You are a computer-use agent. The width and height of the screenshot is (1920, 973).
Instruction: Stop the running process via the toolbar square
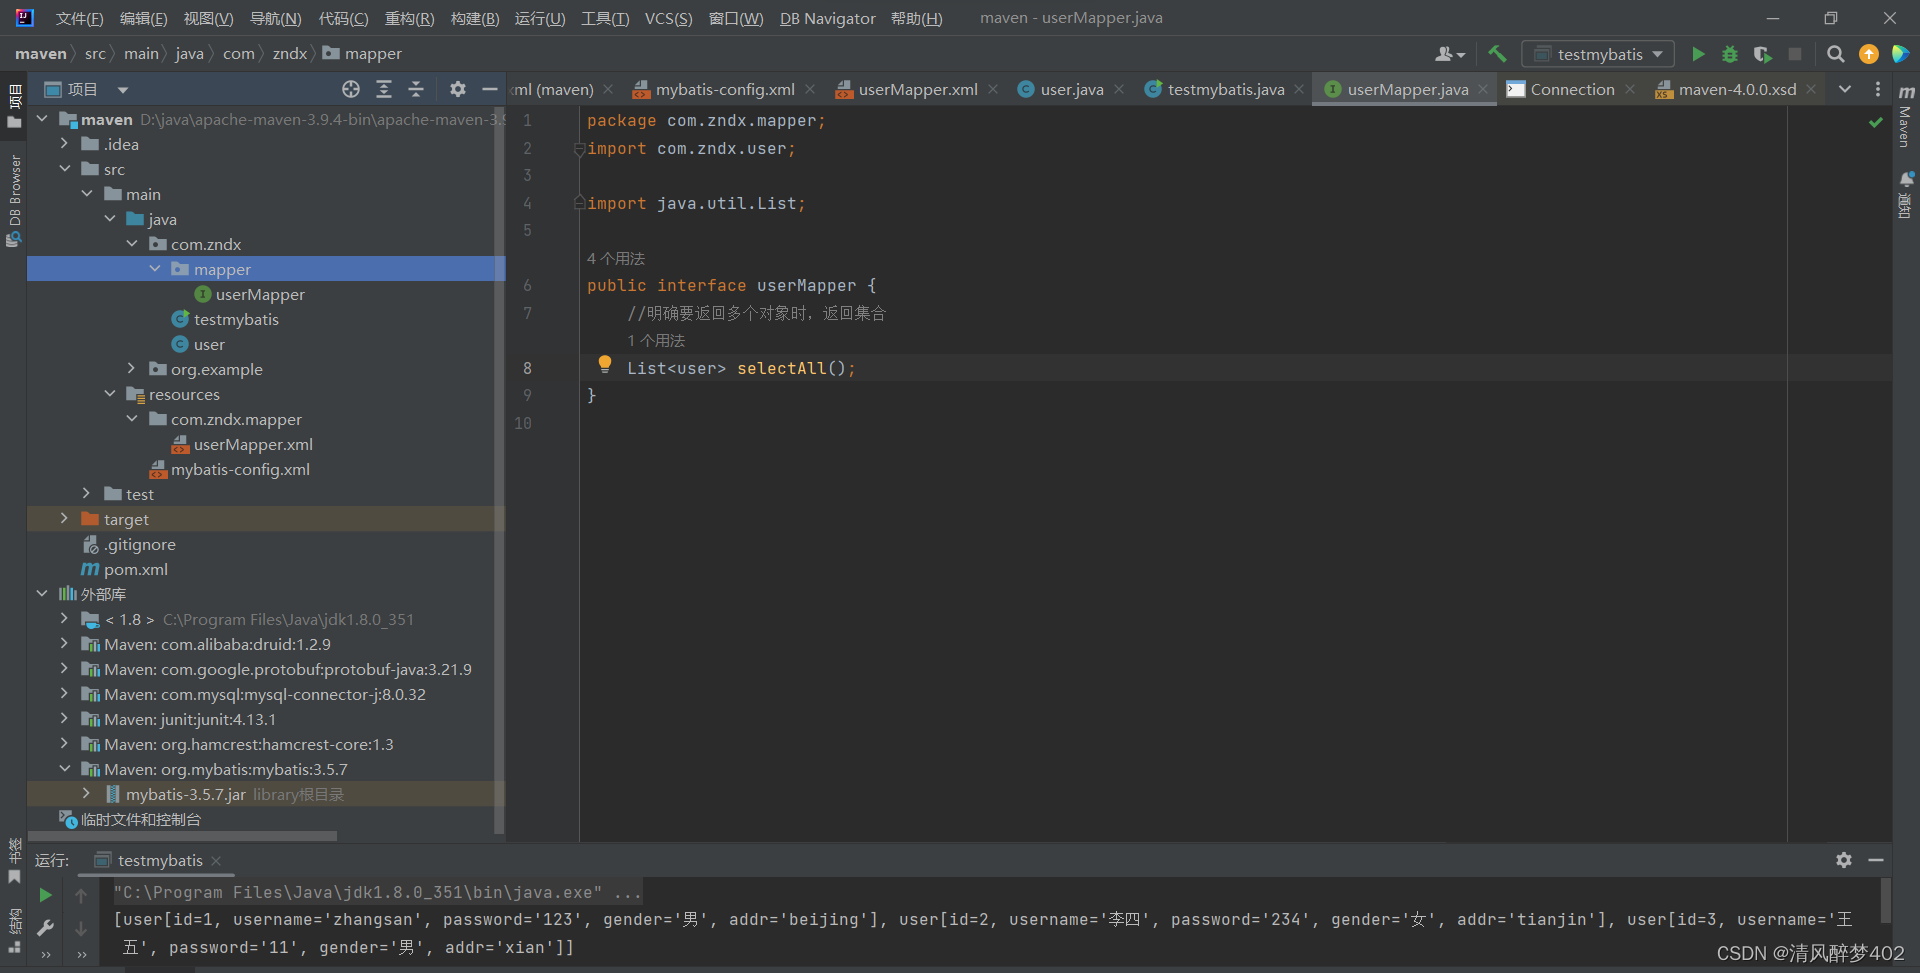(x=1795, y=54)
